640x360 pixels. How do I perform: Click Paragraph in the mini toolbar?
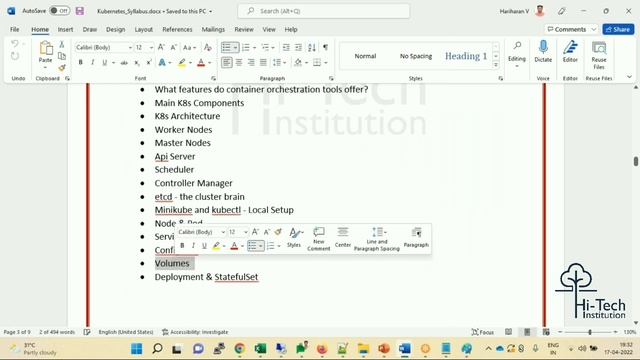416,238
